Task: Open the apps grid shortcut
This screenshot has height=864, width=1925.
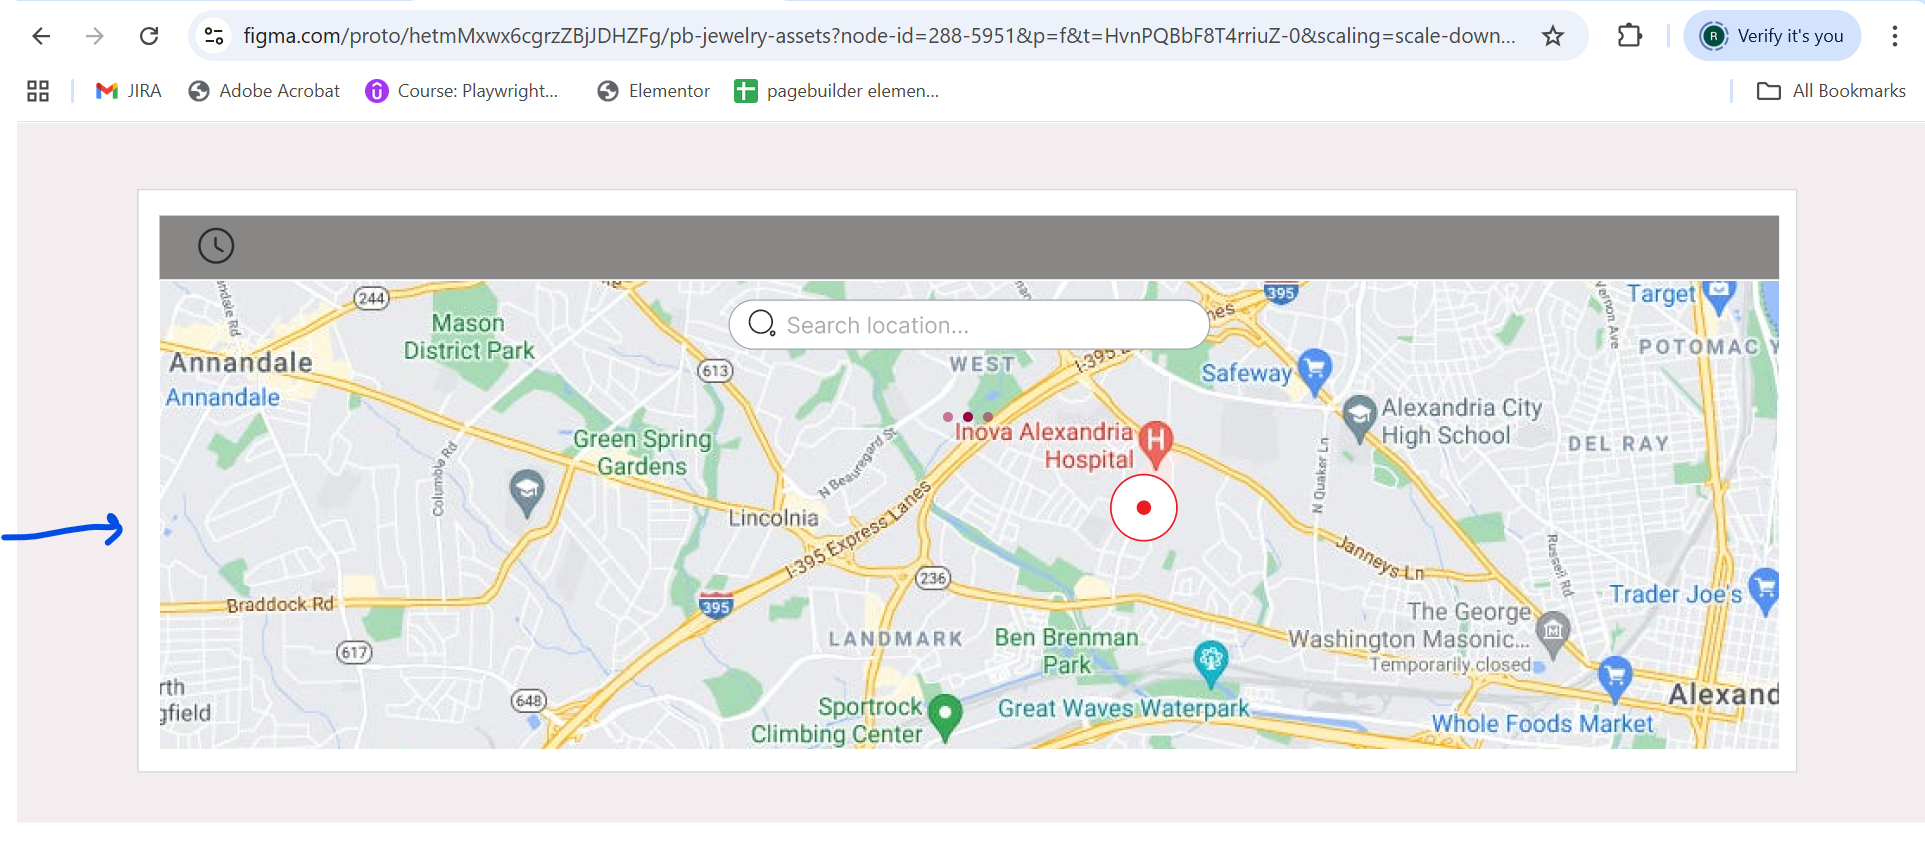Action: [38, 91]
